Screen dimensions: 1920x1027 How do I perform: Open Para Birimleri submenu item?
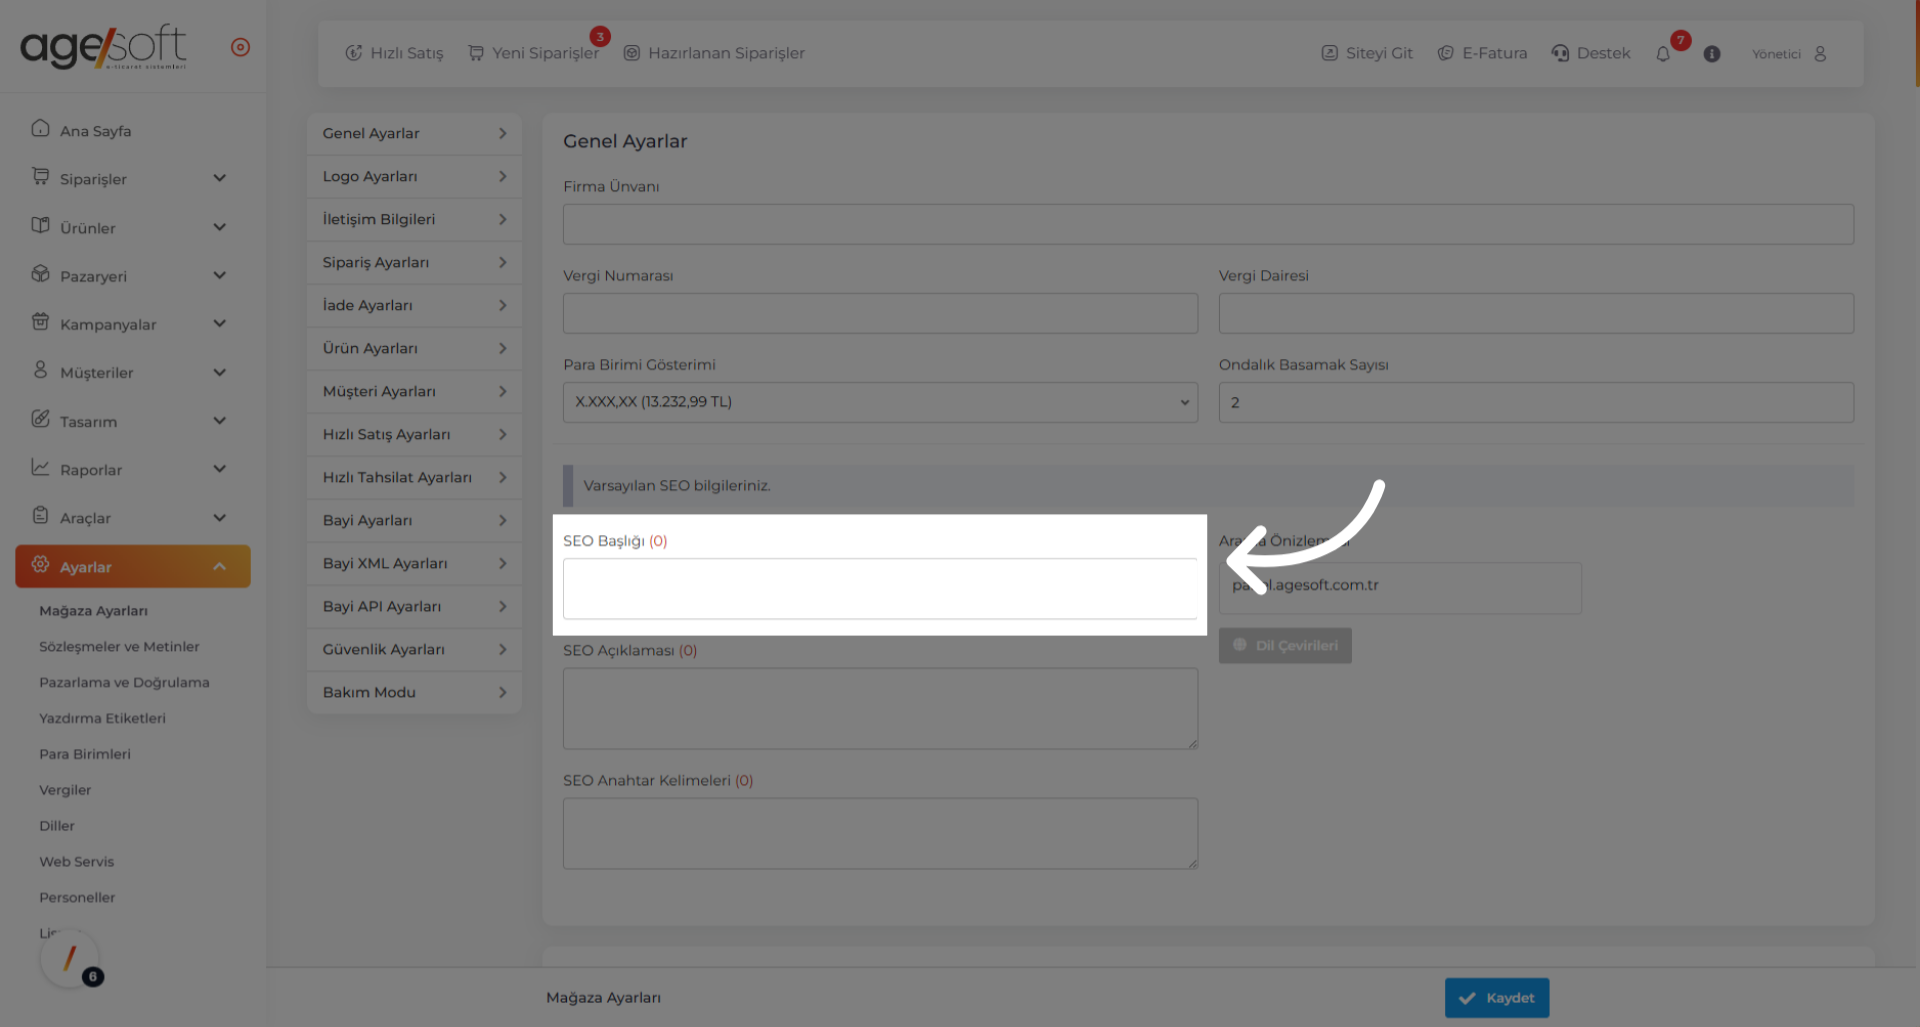[x=85, y=755]
